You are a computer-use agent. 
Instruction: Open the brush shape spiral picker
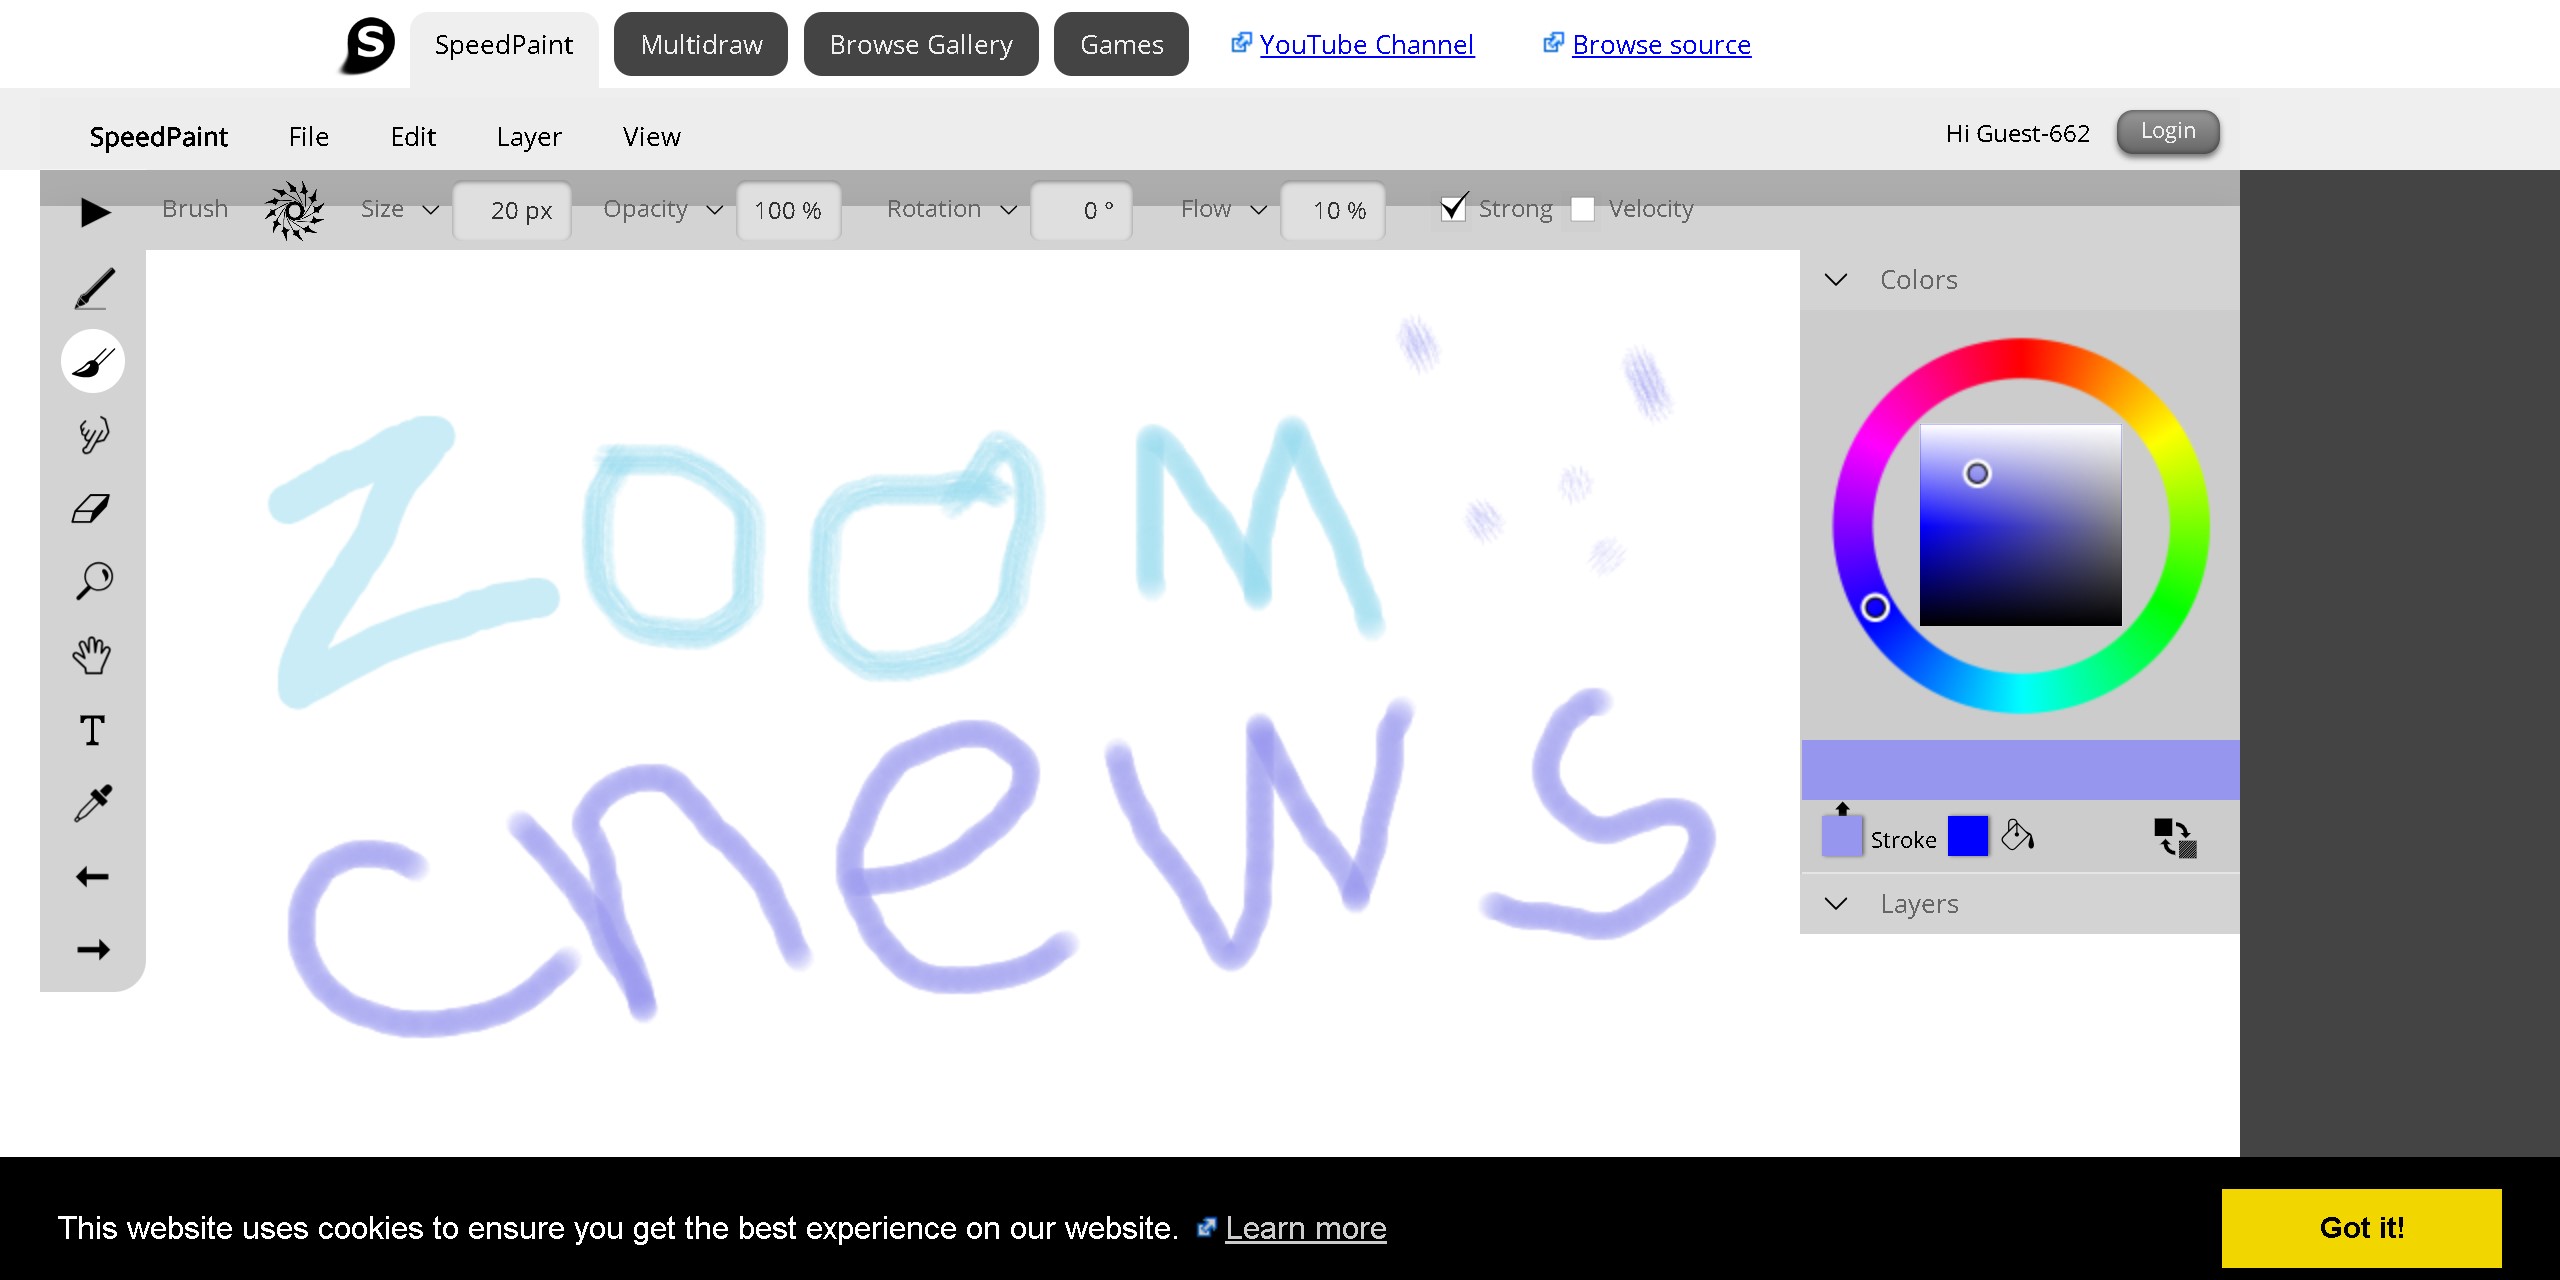tap(294, 210)
